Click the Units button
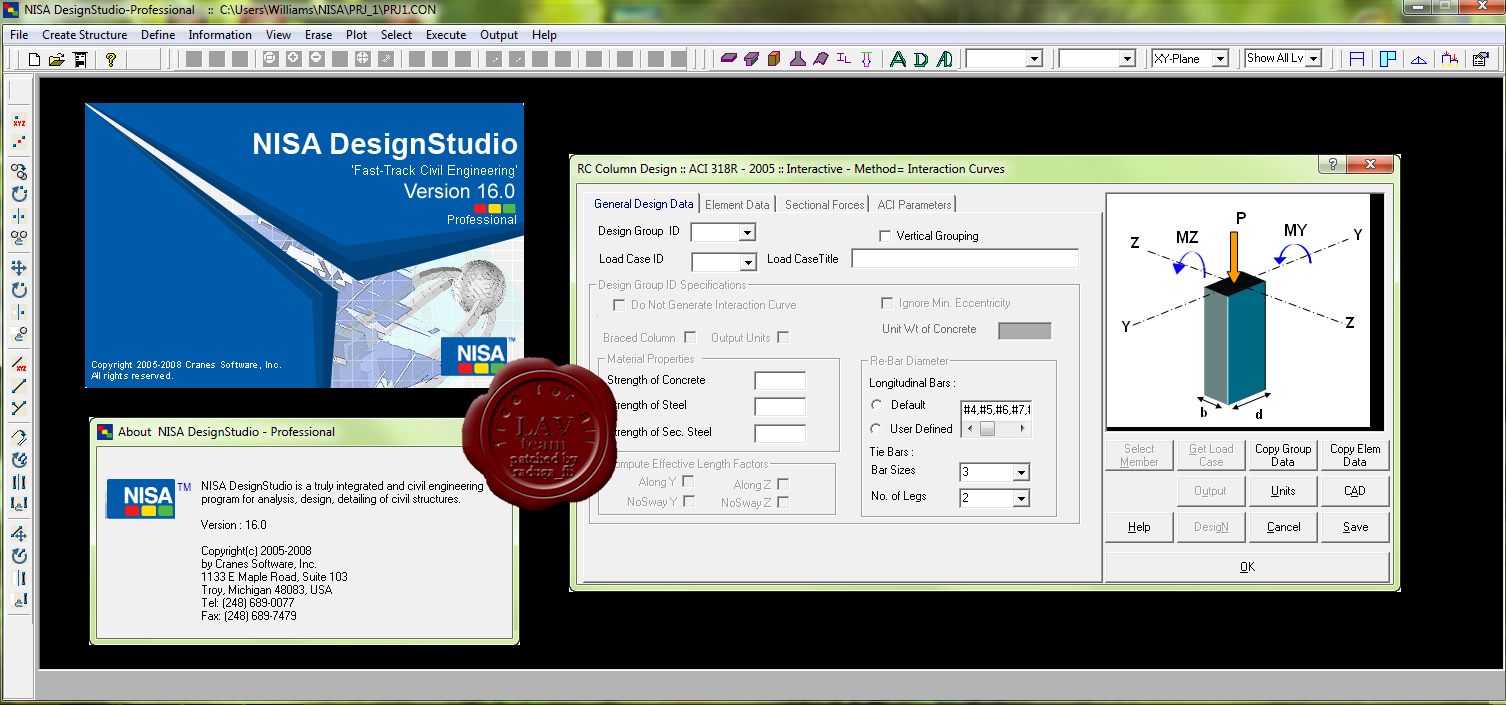The image size is (1506, 705). pos(1283,491)
